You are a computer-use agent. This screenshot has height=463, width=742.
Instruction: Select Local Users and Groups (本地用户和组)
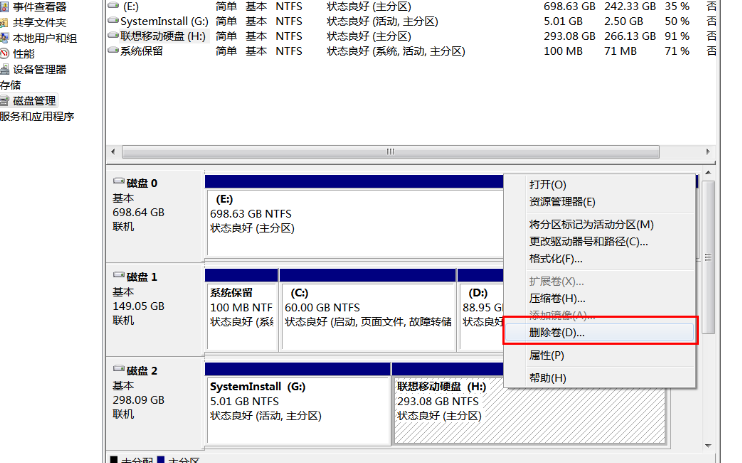tap(44, 38)
